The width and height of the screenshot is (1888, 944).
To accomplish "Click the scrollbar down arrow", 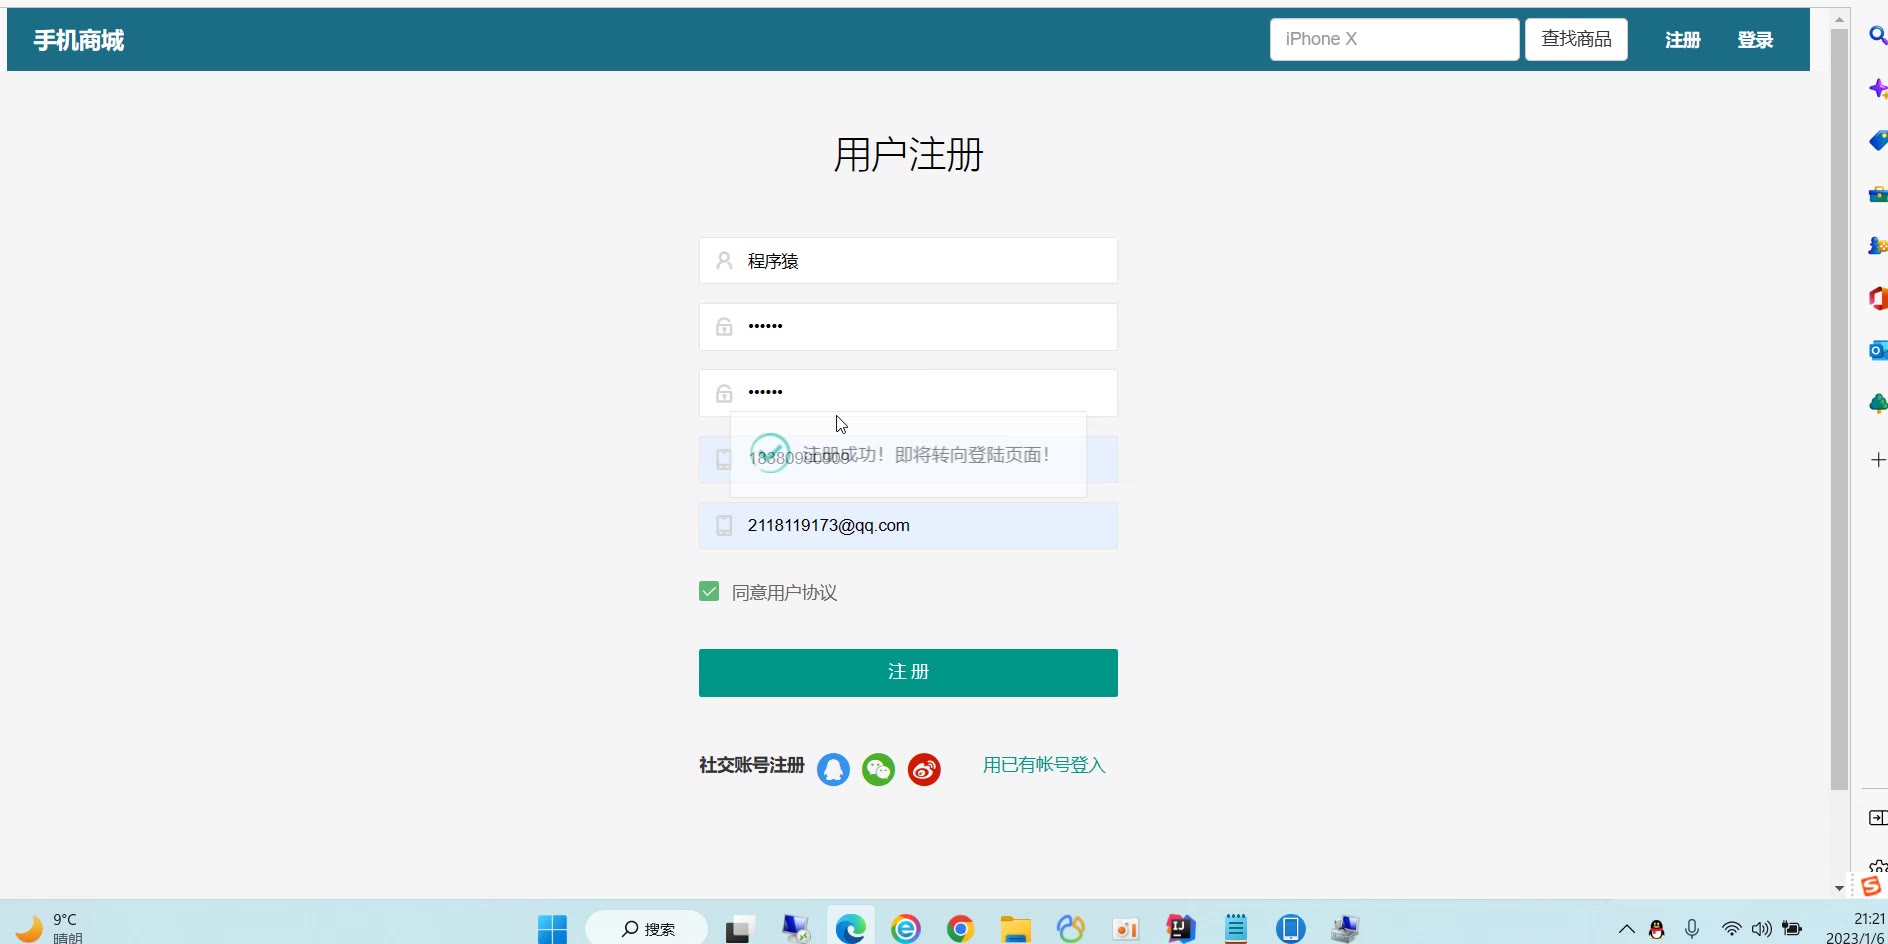I will pos(1839,888).
